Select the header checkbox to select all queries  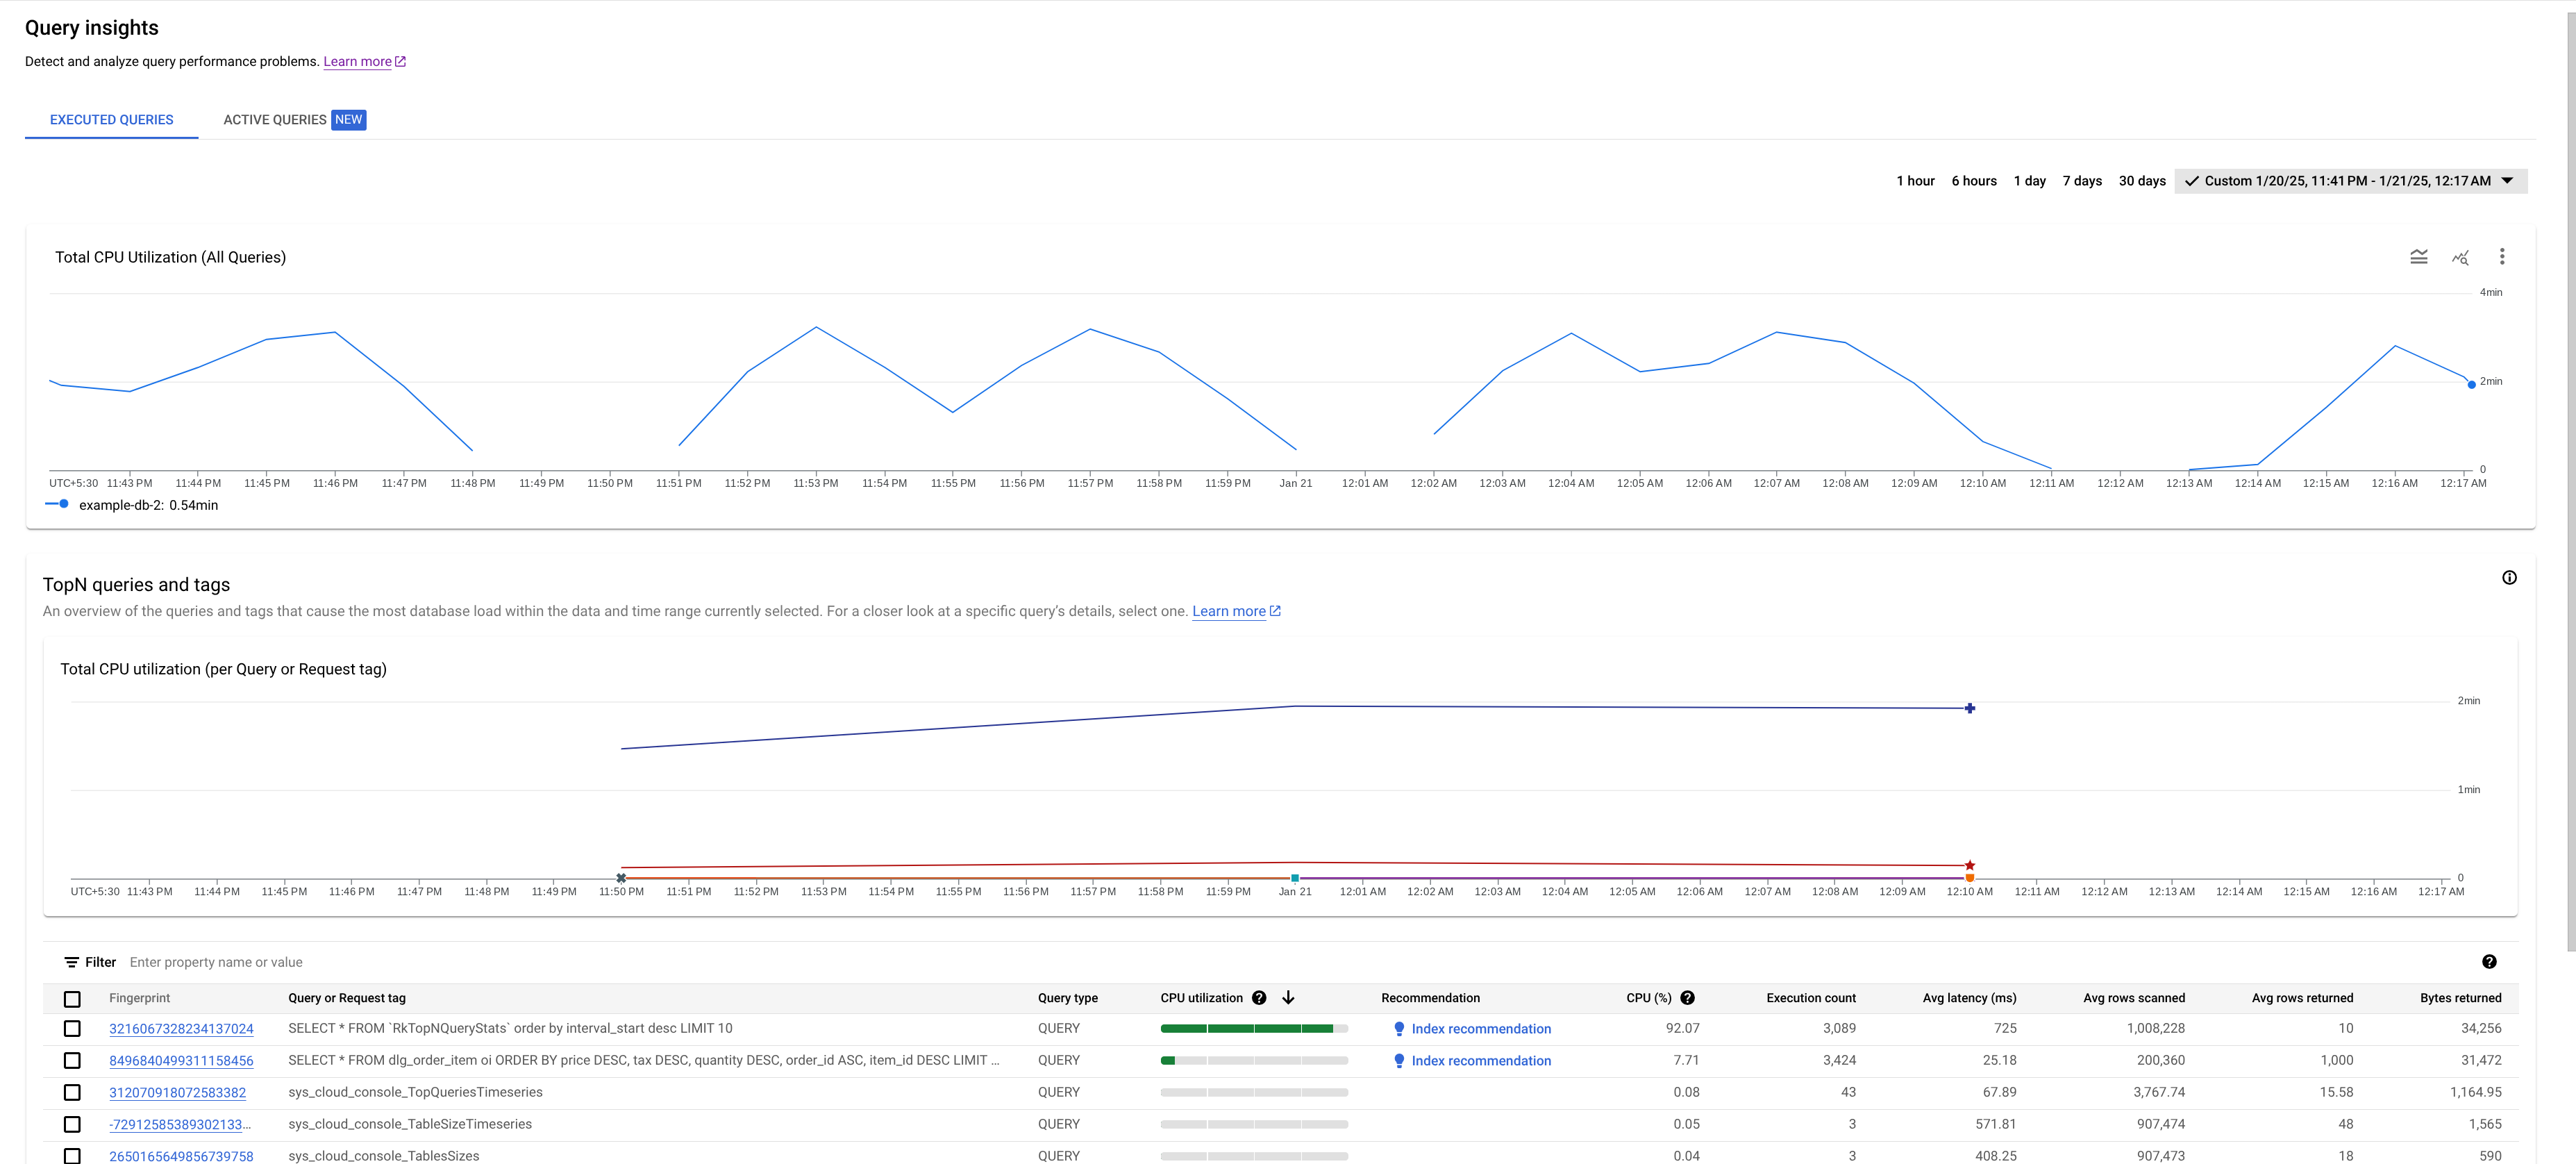pos(71,998)
